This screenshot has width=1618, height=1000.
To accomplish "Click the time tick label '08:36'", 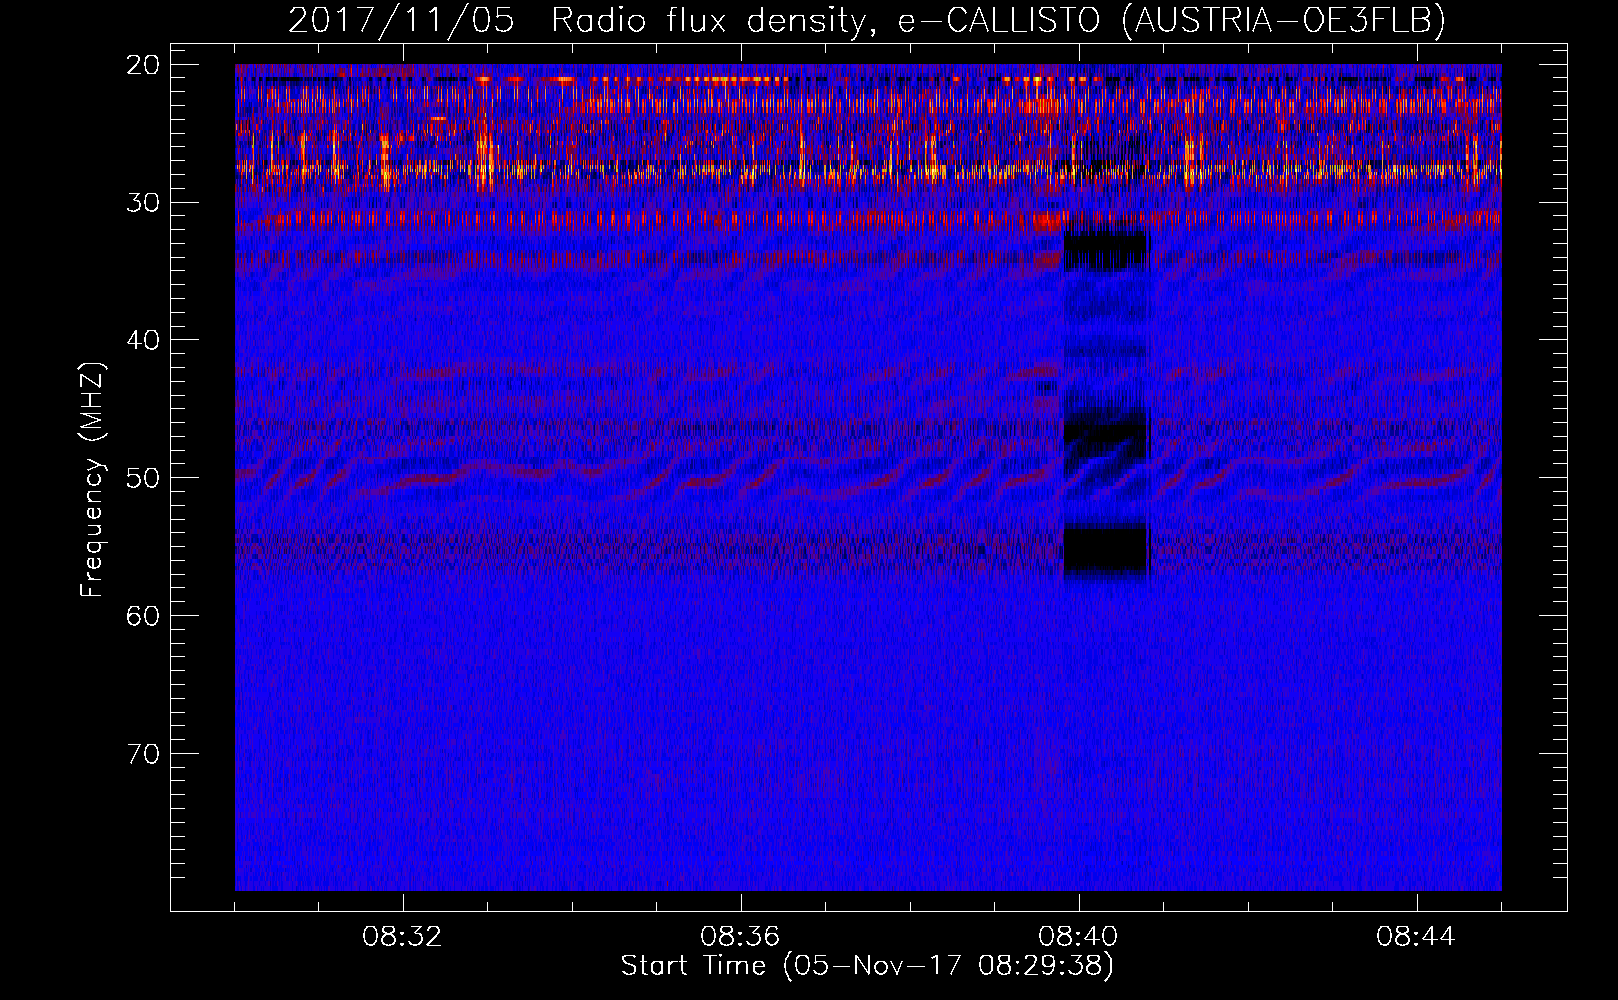I will pos(740,936).
